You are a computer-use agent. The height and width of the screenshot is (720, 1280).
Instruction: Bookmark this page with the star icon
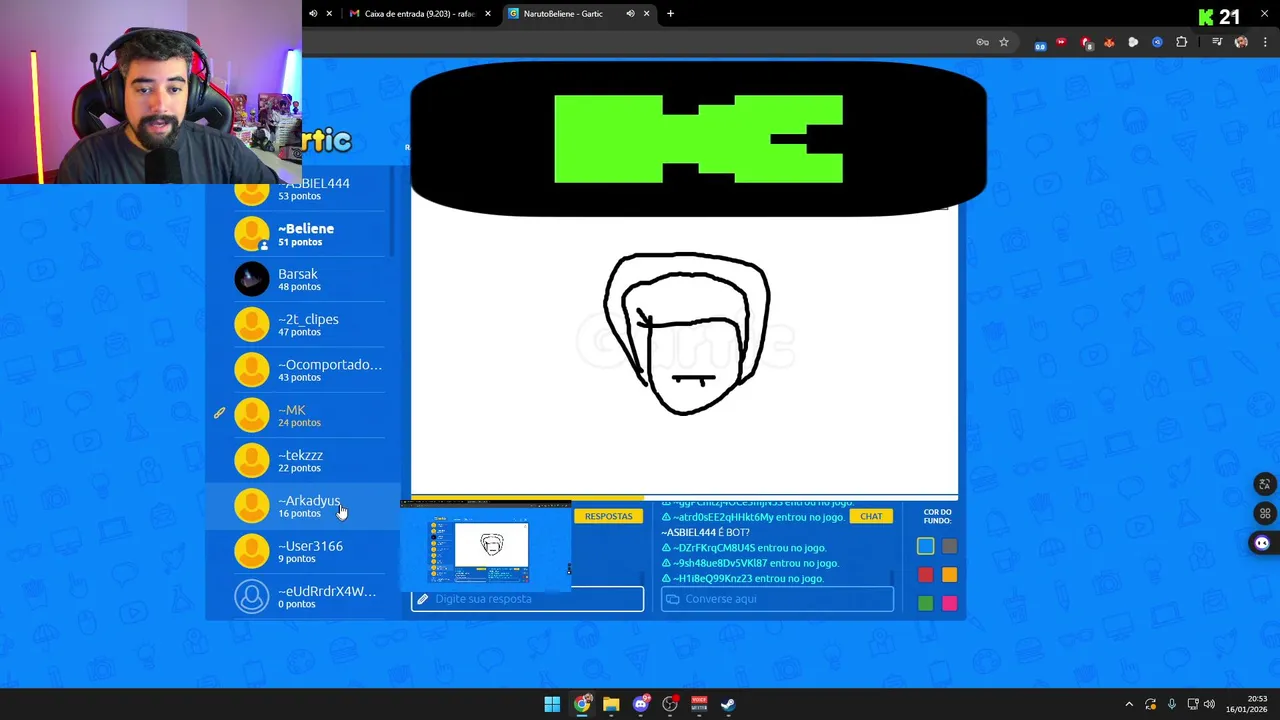(x=1004, y=42)
